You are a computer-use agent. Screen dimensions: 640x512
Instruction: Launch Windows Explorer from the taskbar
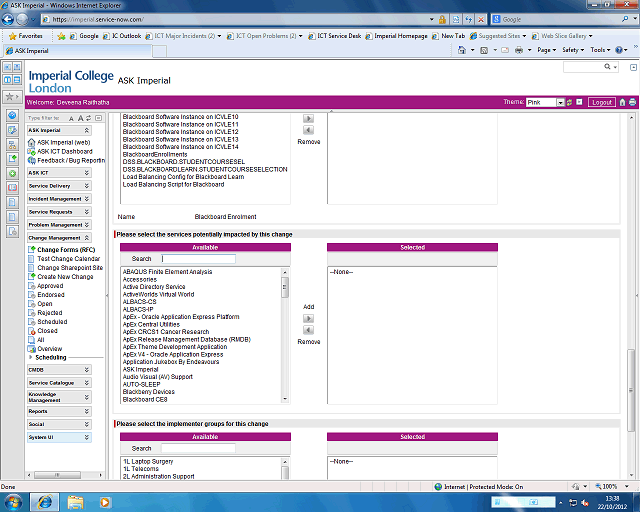click(x=76, y=500)
